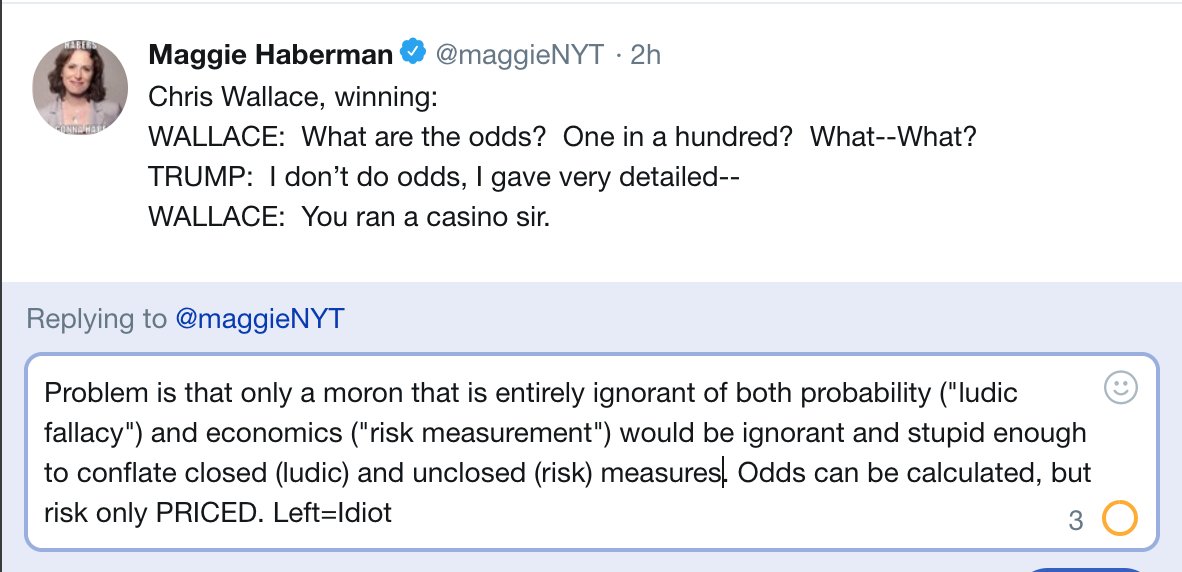Image resolution: width=1182 pixels, height=572 pixels.
Task: Click @maggieNYT in the Replying to line
Action: tap(260, 319)
